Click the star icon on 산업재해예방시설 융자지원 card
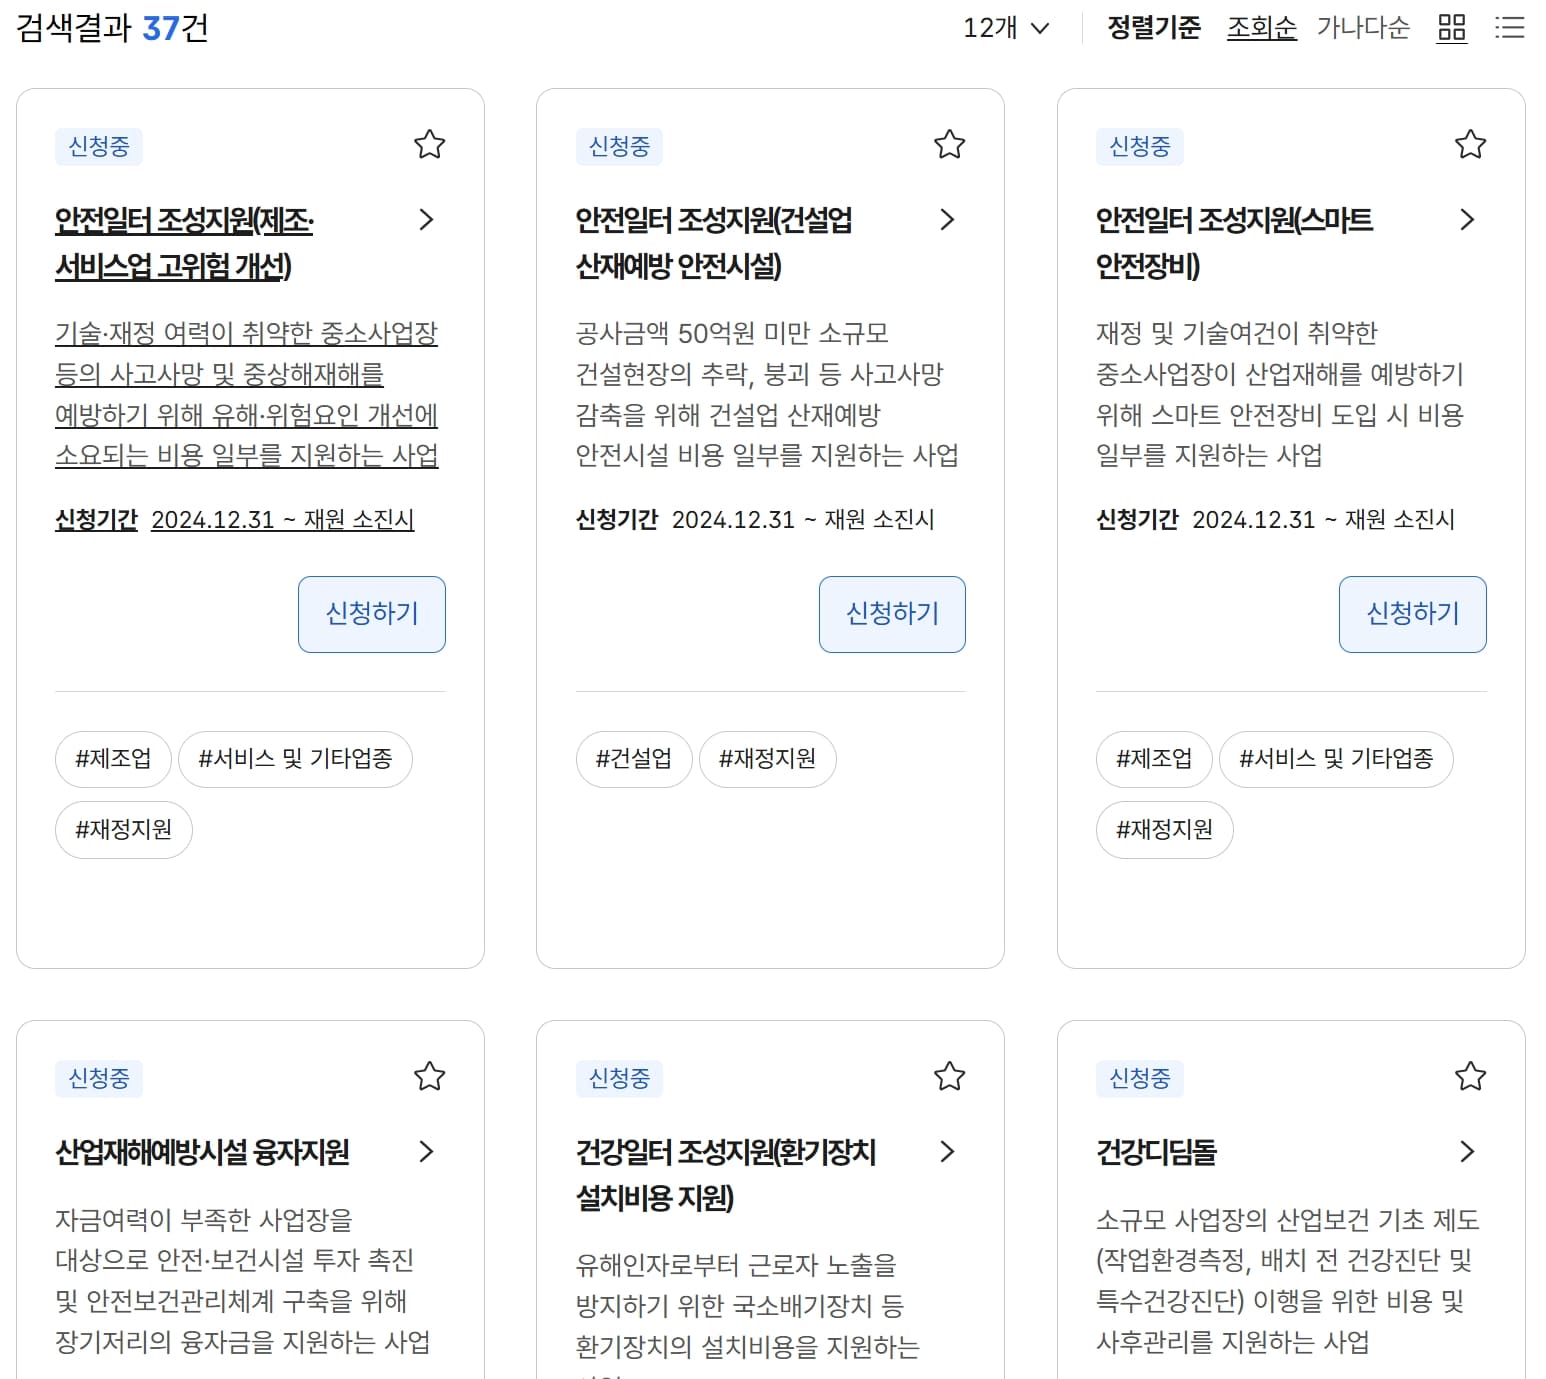 429,1077
